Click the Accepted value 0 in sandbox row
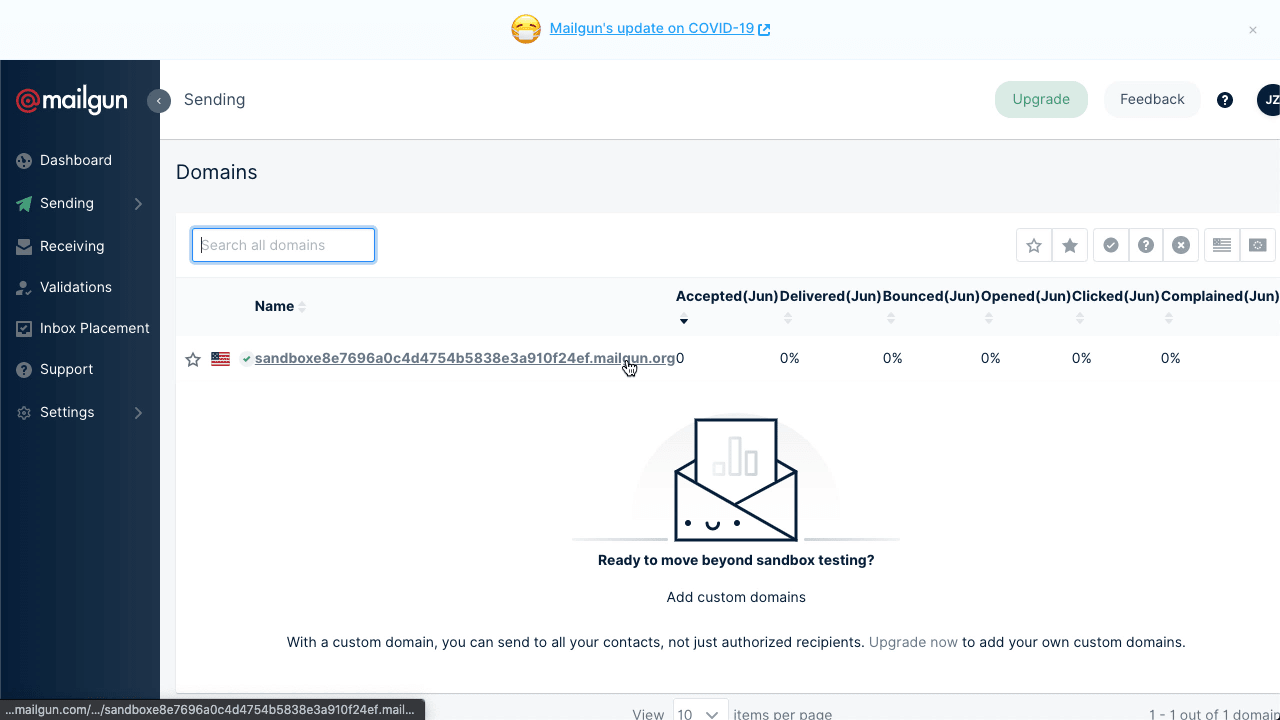 pos(680,359)
